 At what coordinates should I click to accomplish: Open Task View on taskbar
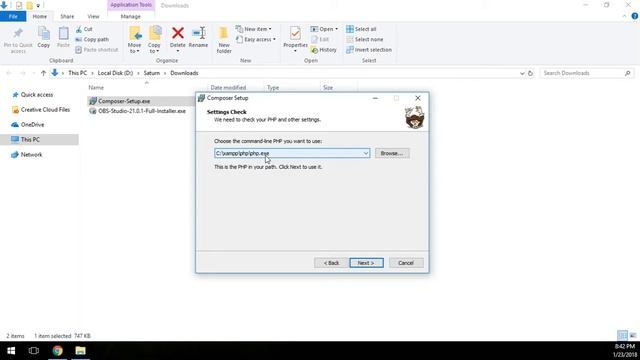(x=34, y=351)
